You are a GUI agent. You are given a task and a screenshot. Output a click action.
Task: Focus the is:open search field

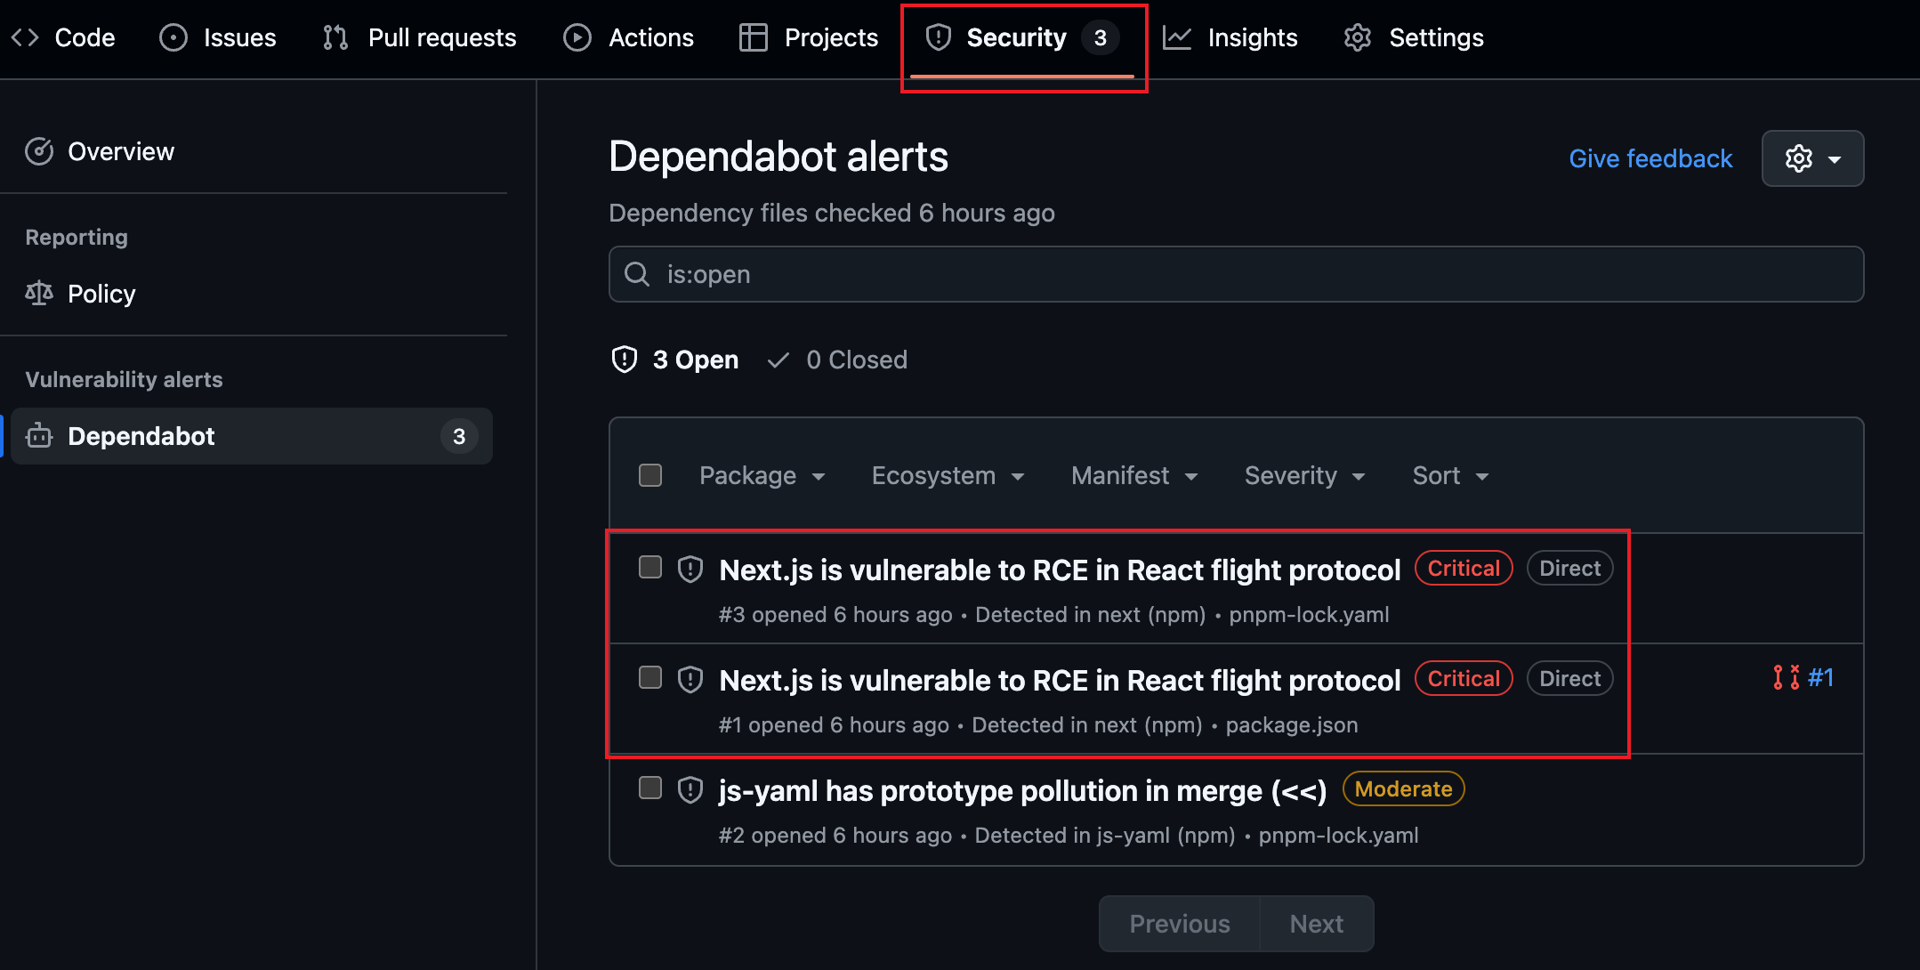pyautogui.click(x=1236, y=274)
